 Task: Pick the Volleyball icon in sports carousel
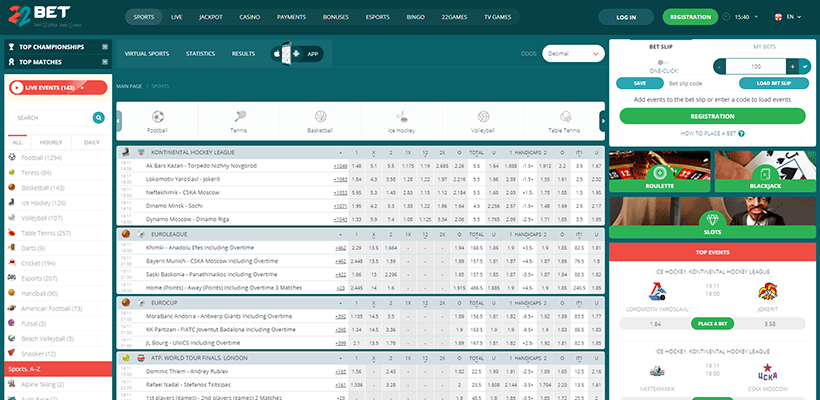(x=483, y=117)
